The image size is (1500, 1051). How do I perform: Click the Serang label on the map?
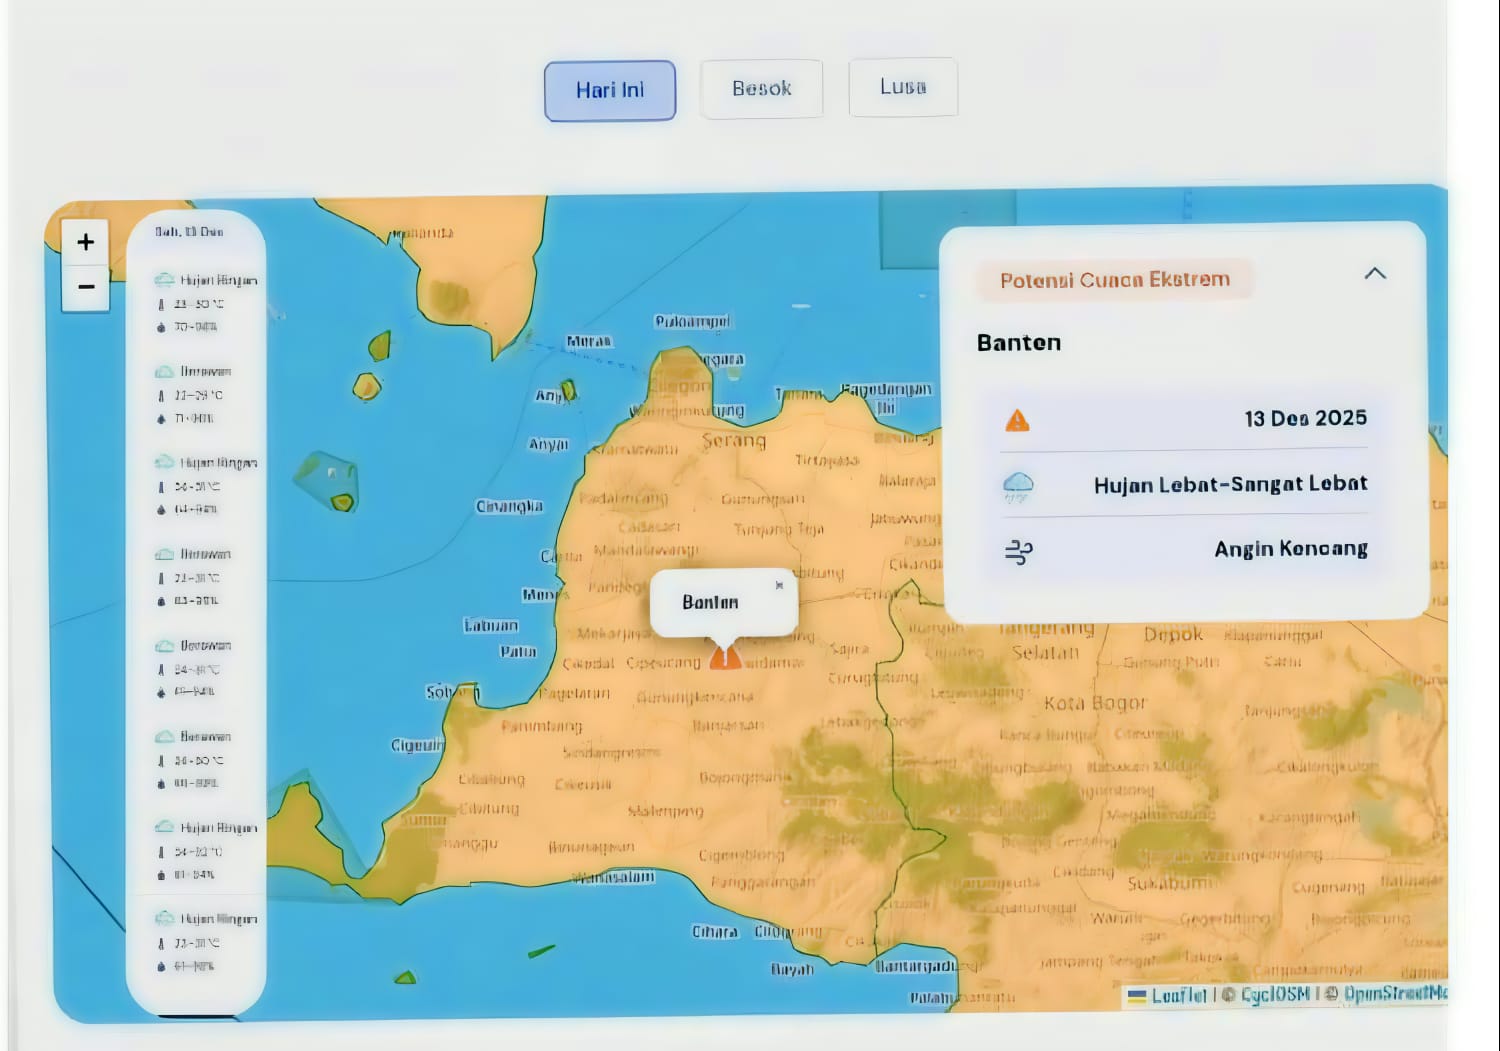[734, 441]
